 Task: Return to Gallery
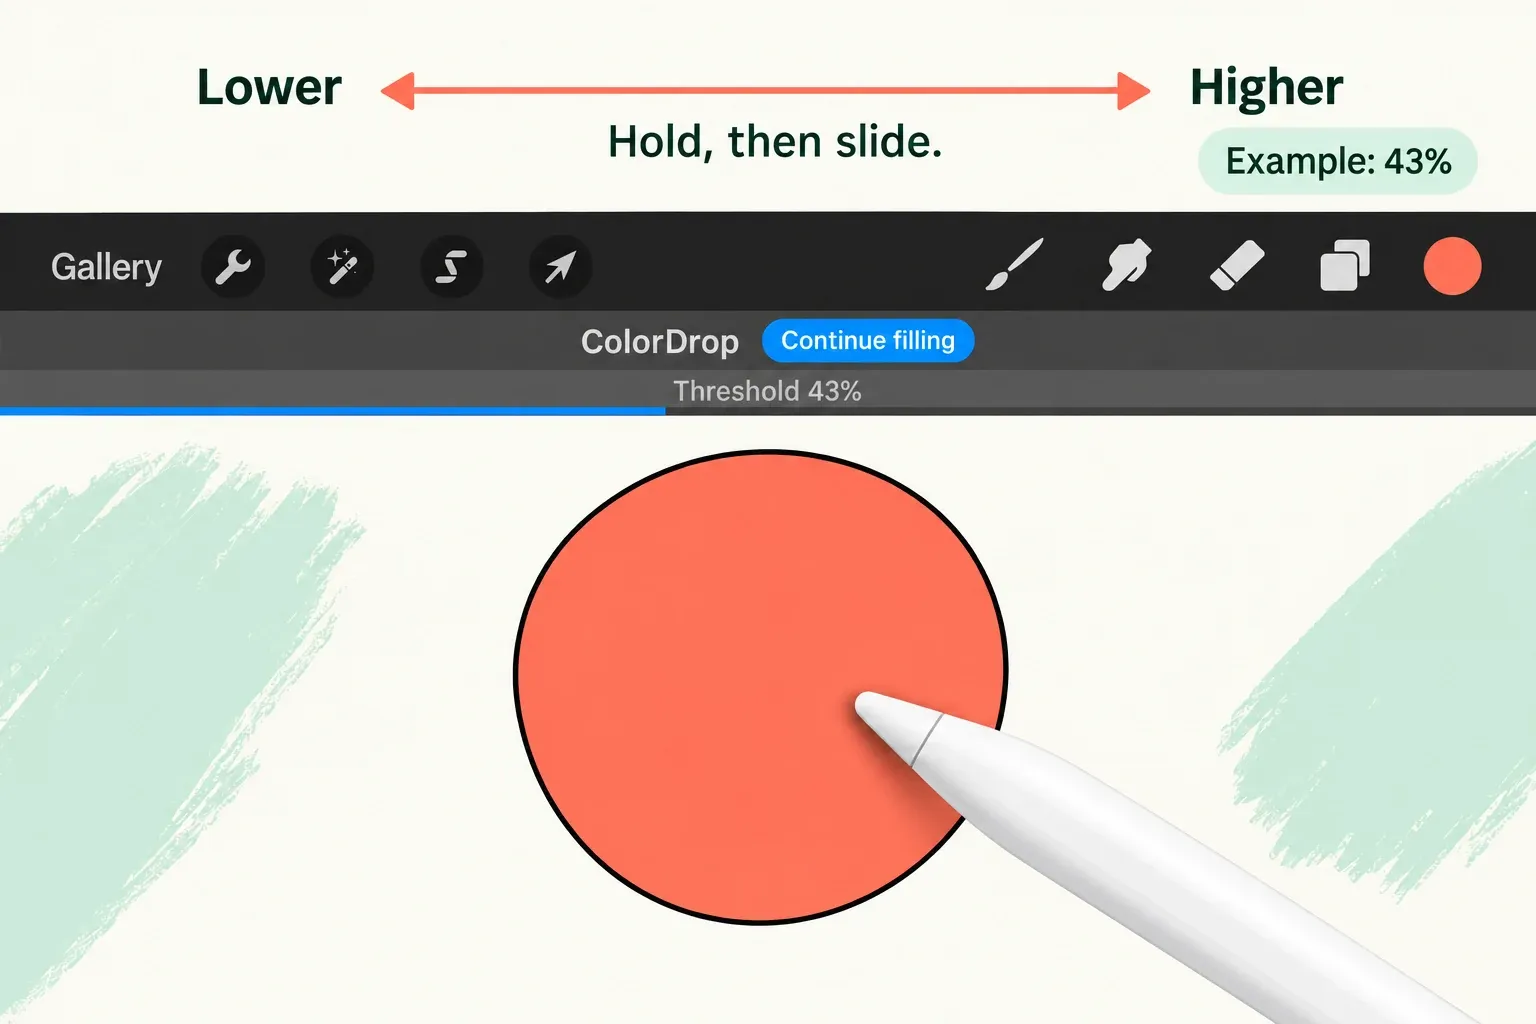[x=106, y=267]
